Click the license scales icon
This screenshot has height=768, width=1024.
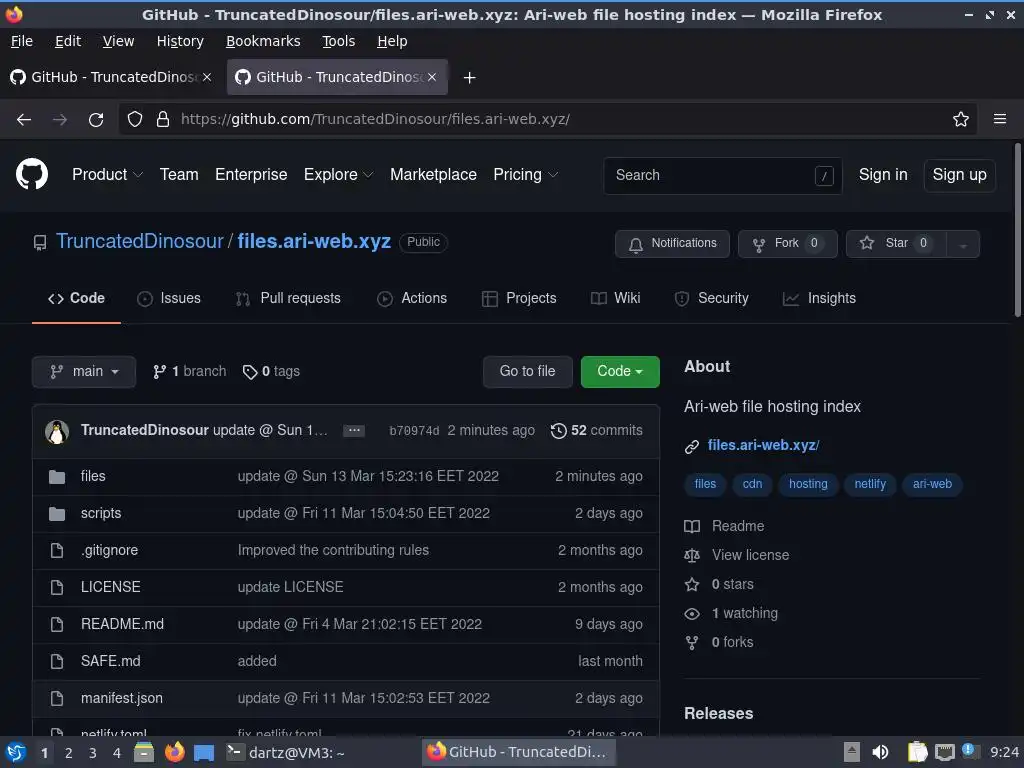692,556
